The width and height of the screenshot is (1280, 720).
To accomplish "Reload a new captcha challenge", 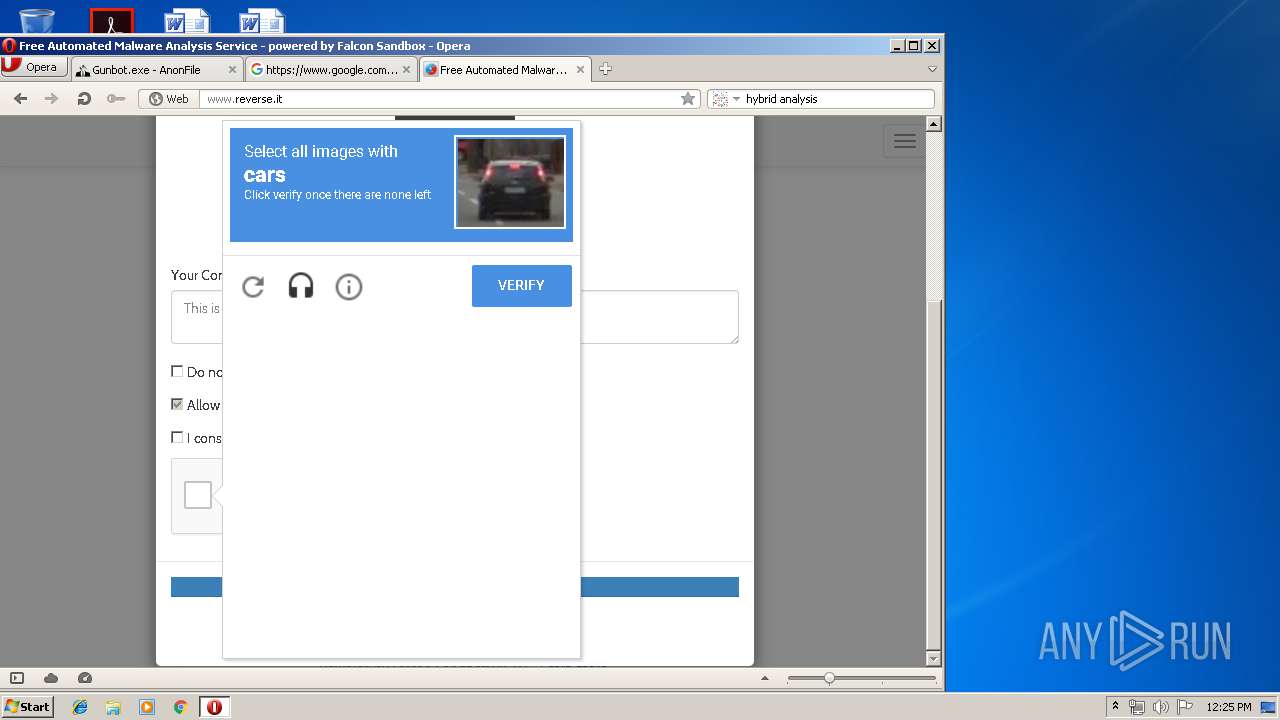I will coord(253,287).
